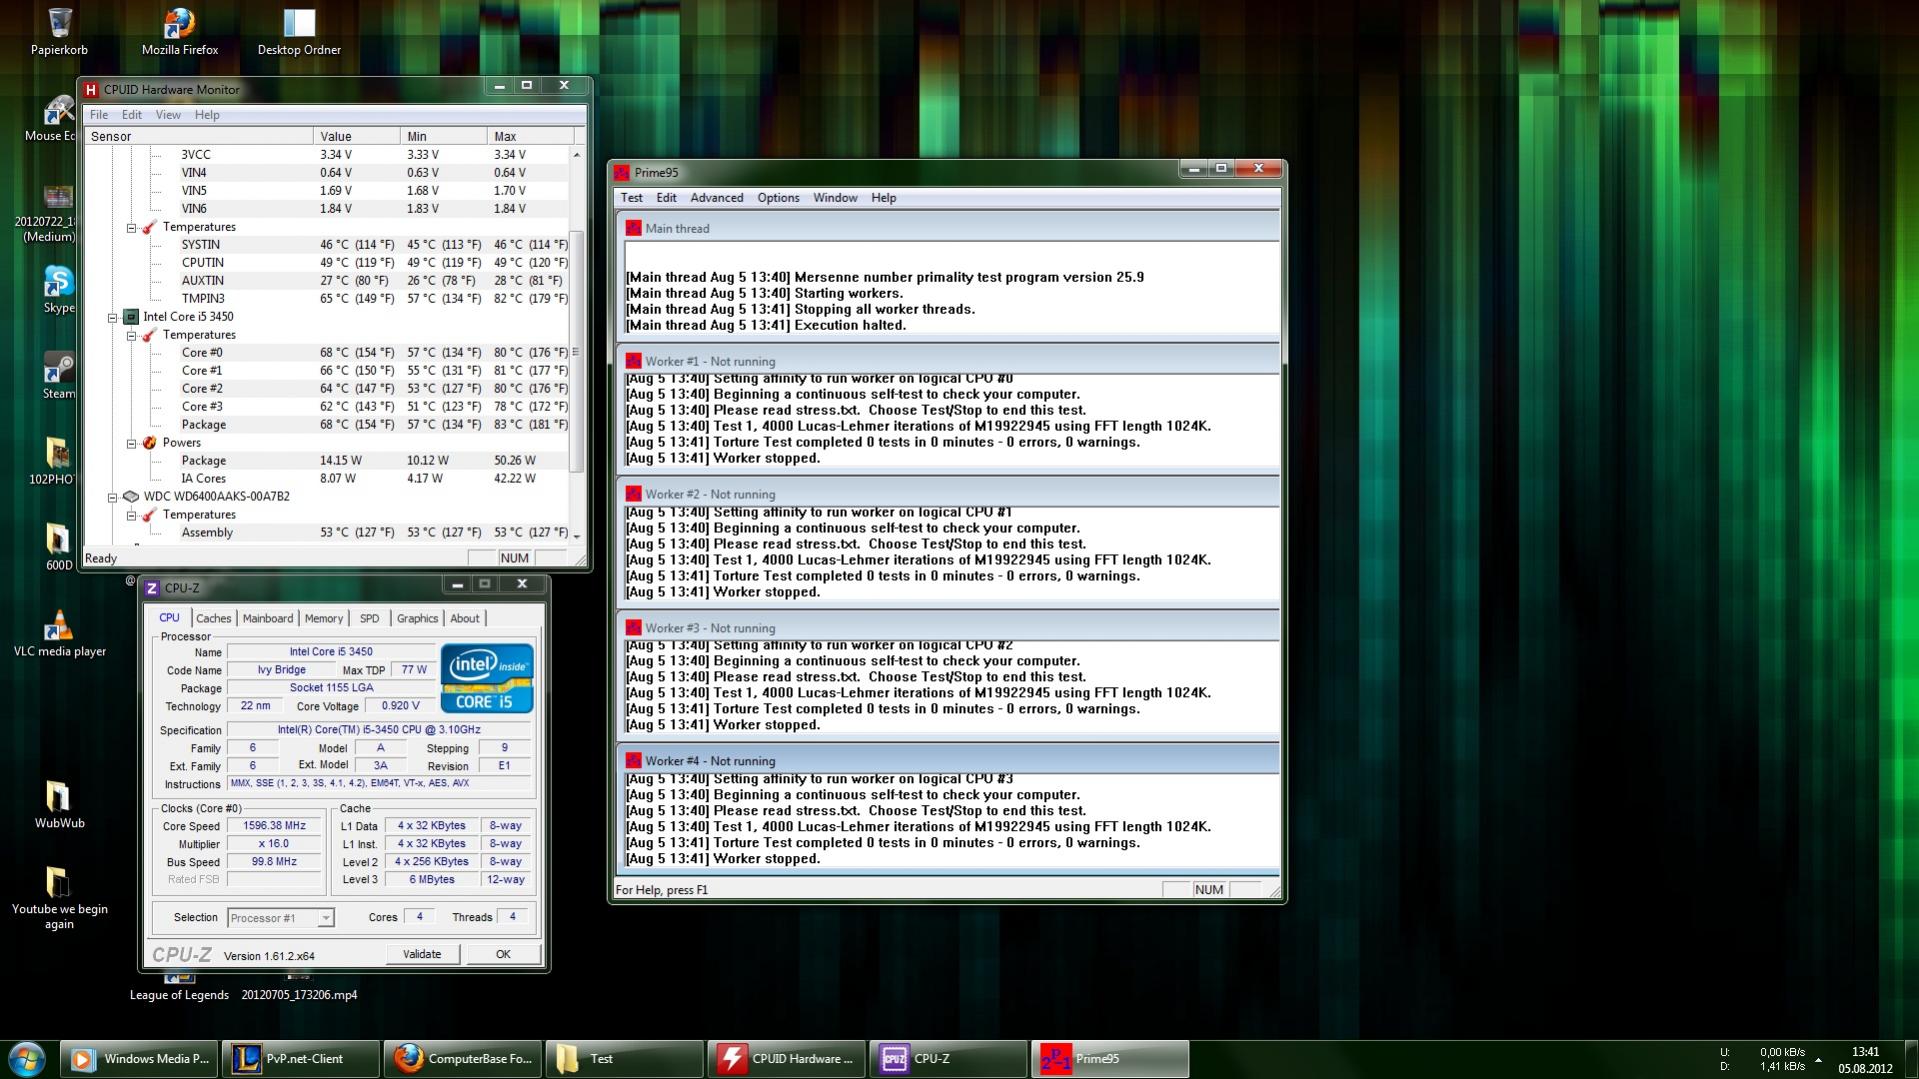Select the Youtube we begin again file
The width and height of the screenshot is (1919, 1079).
[59, 899]
